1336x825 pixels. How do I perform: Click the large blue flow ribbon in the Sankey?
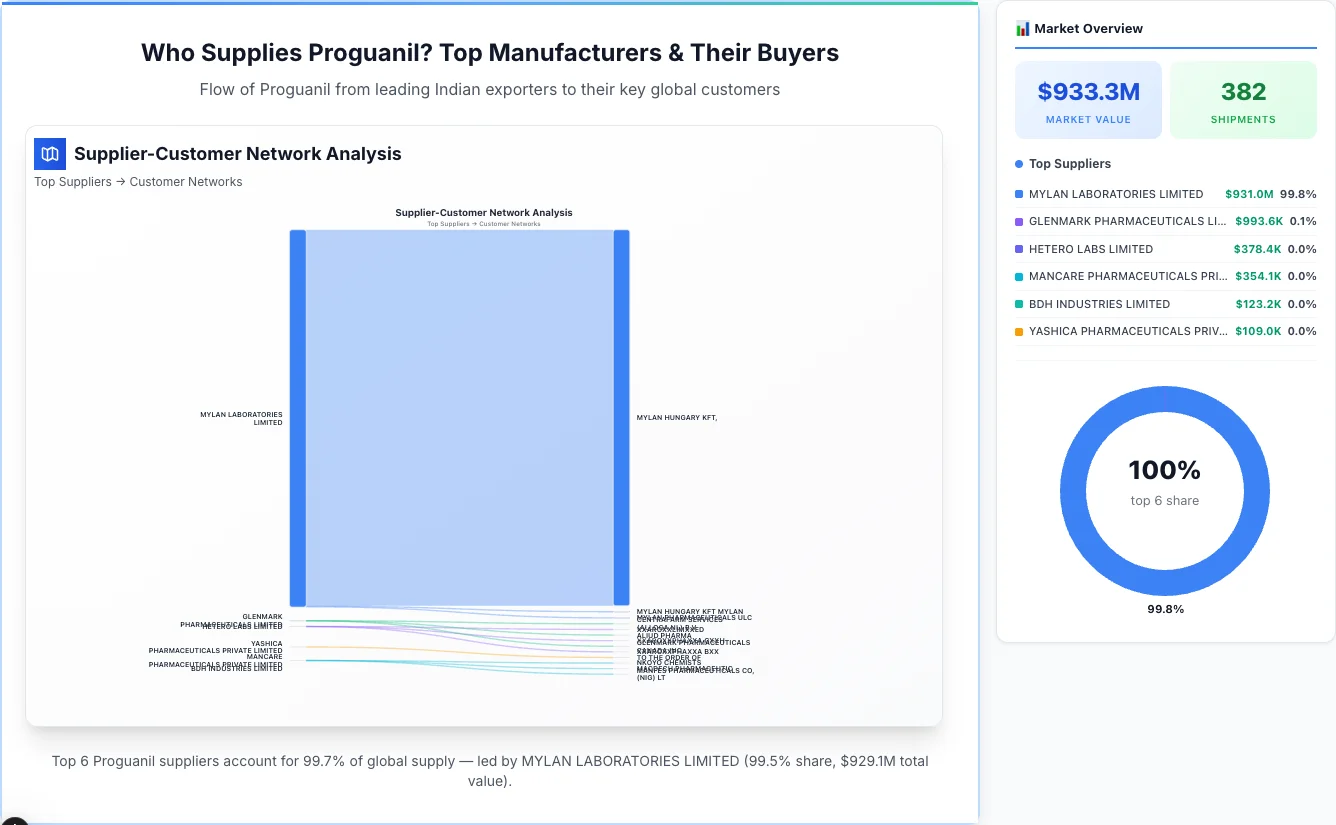[x=460, y=417]
